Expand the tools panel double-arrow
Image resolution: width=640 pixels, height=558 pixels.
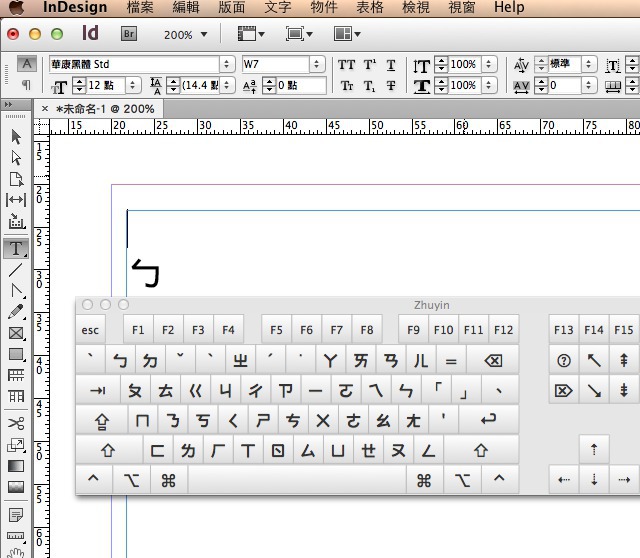click(8, 104)
